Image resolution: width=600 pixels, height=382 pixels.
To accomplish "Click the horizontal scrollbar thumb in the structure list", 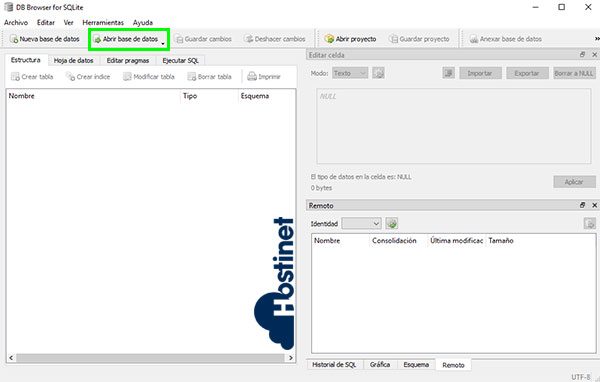I will pyautogui.click(x=150, y=358).
